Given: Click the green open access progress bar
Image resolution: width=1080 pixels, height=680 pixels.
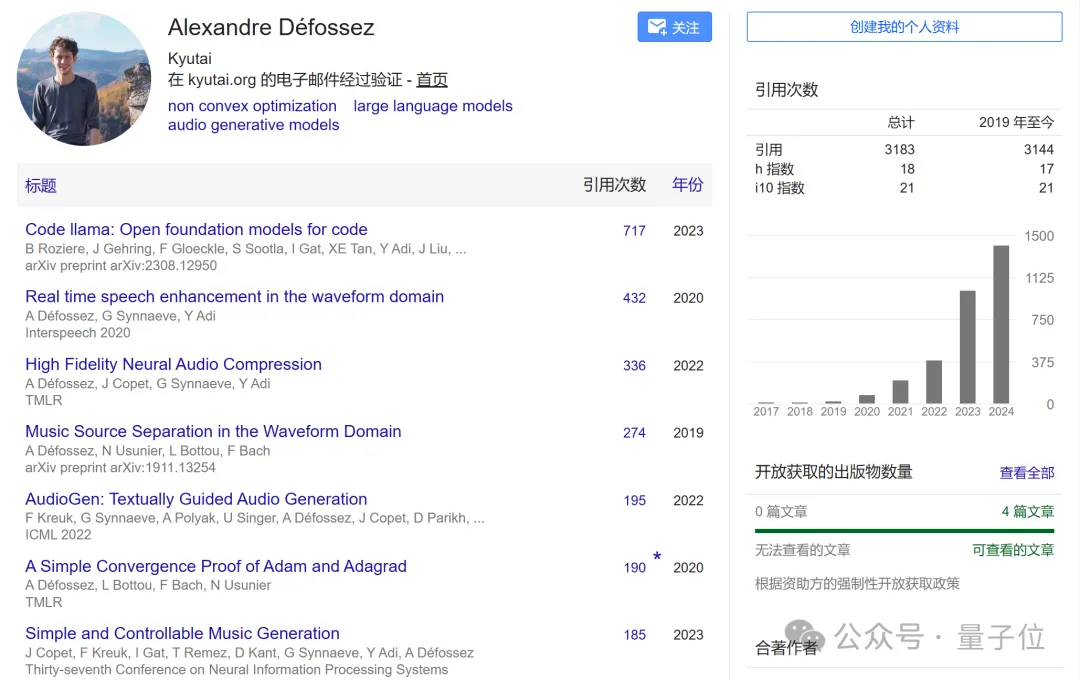Looking at the screenshot, I should click(904, 530).
